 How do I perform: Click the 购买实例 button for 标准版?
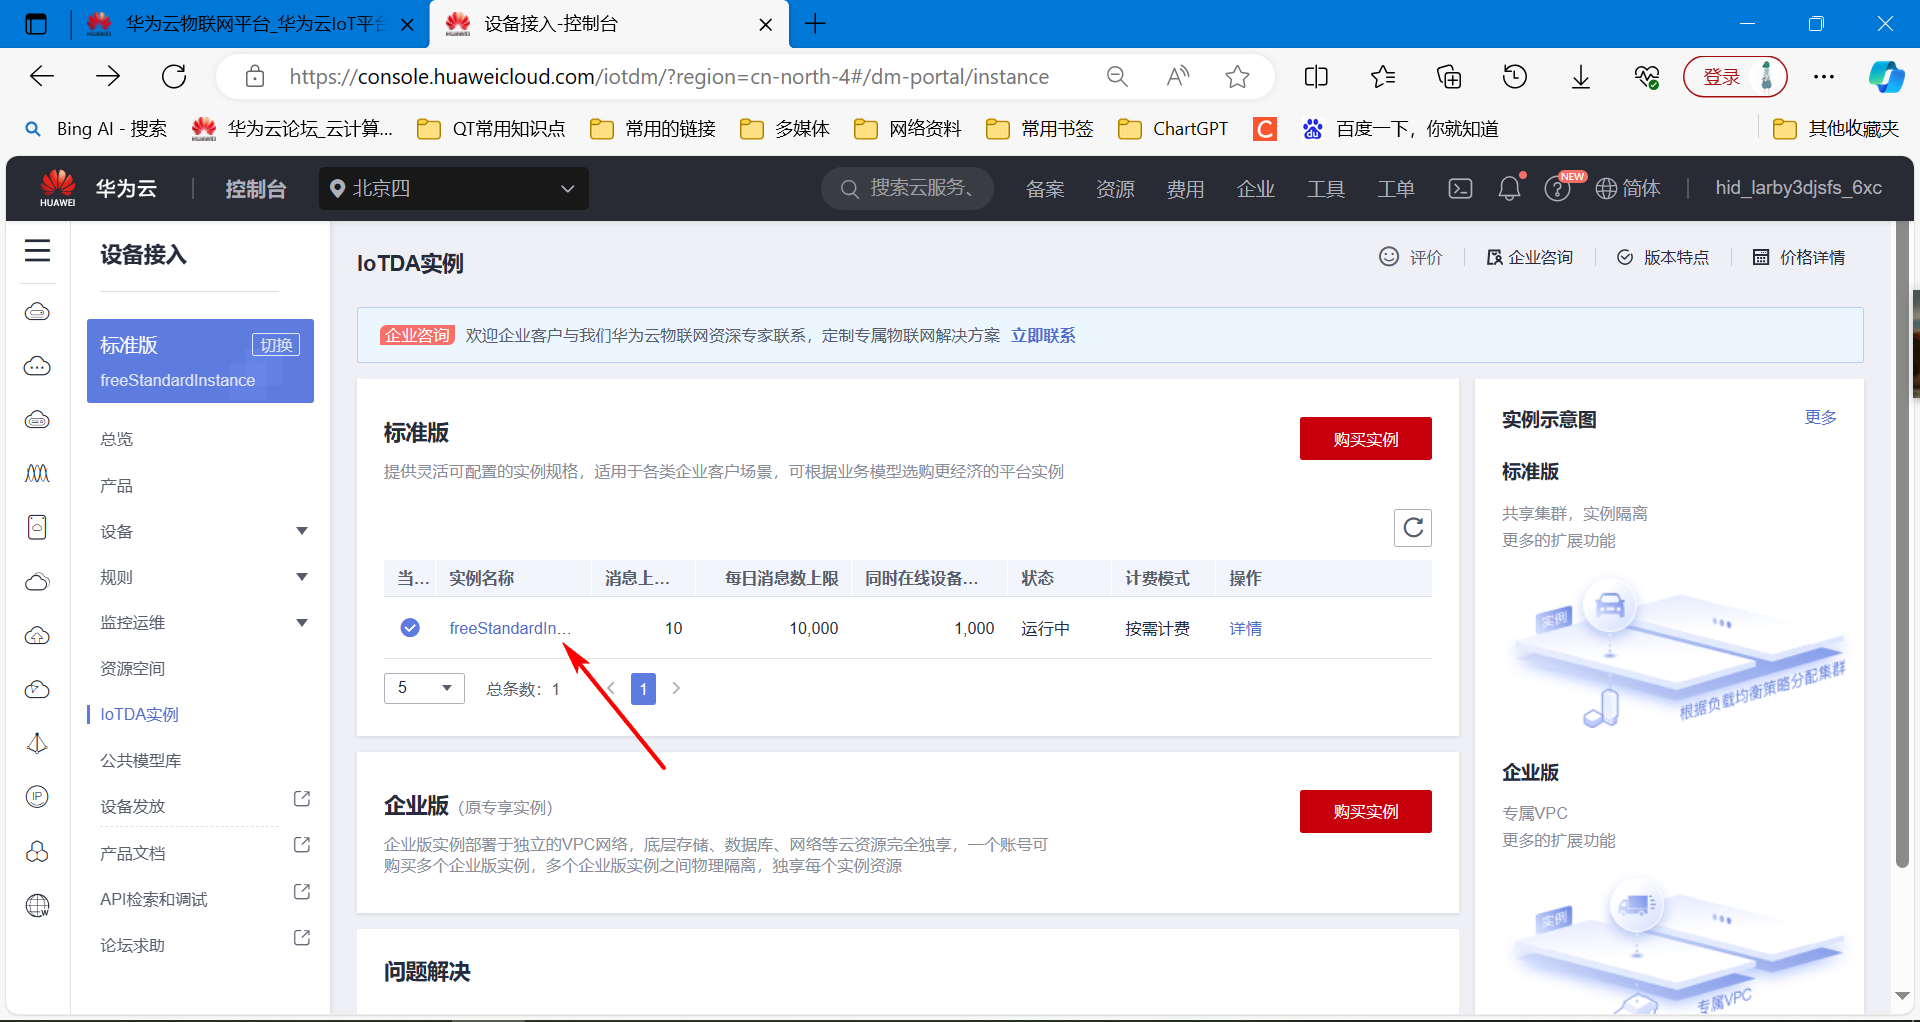click(1366, 439)
